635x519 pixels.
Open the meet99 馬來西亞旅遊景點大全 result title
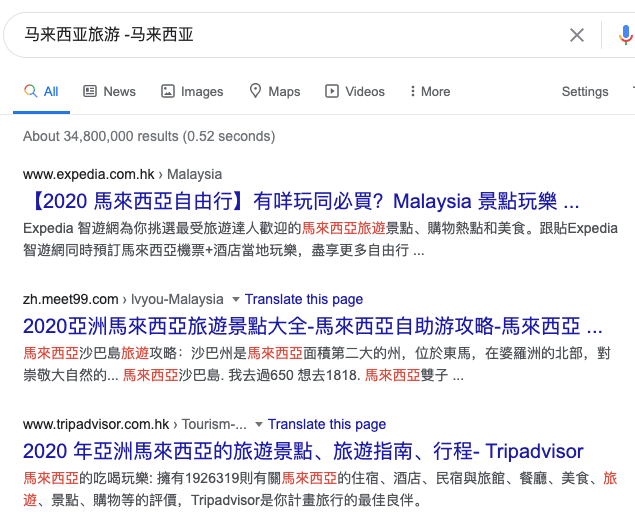point(313,326)
